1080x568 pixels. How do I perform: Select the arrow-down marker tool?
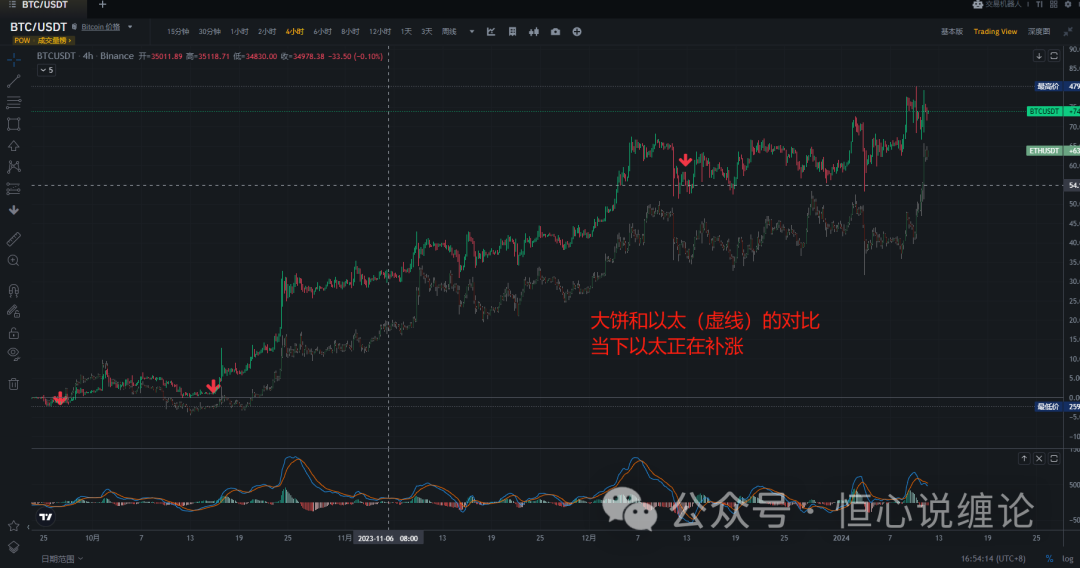click(x=13, y=210)
